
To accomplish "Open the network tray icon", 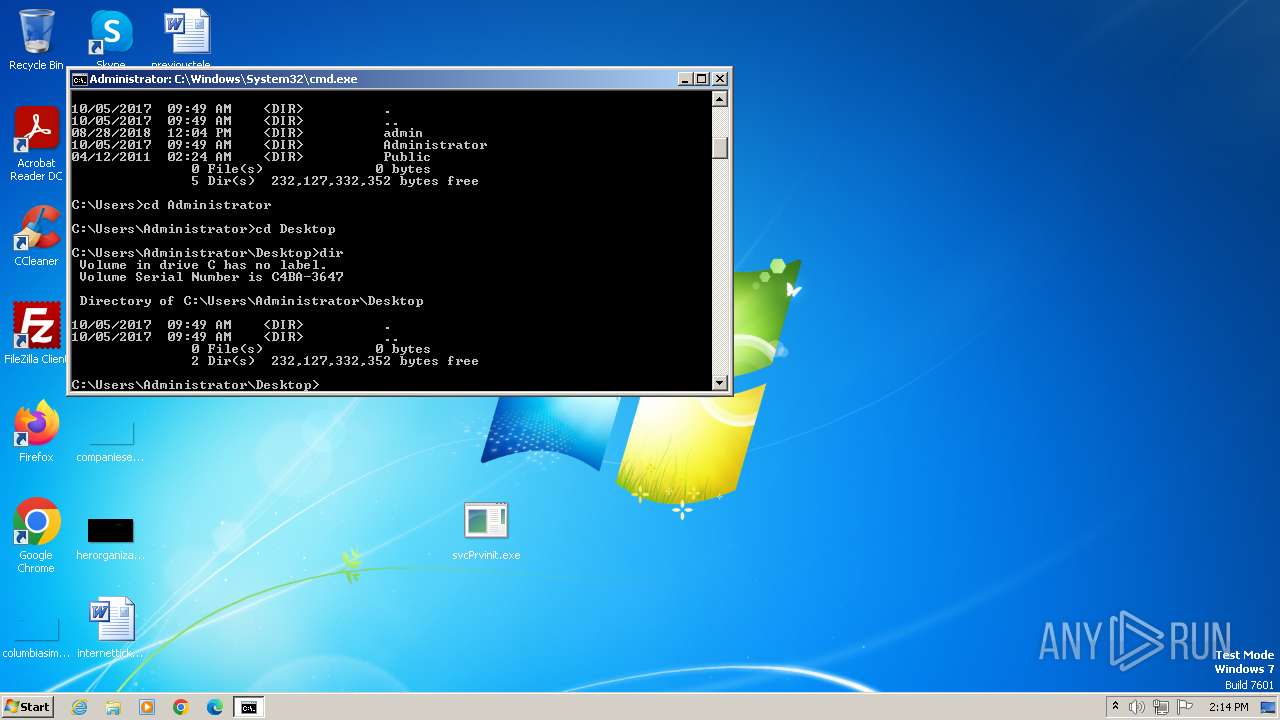I will point(1161,707).
